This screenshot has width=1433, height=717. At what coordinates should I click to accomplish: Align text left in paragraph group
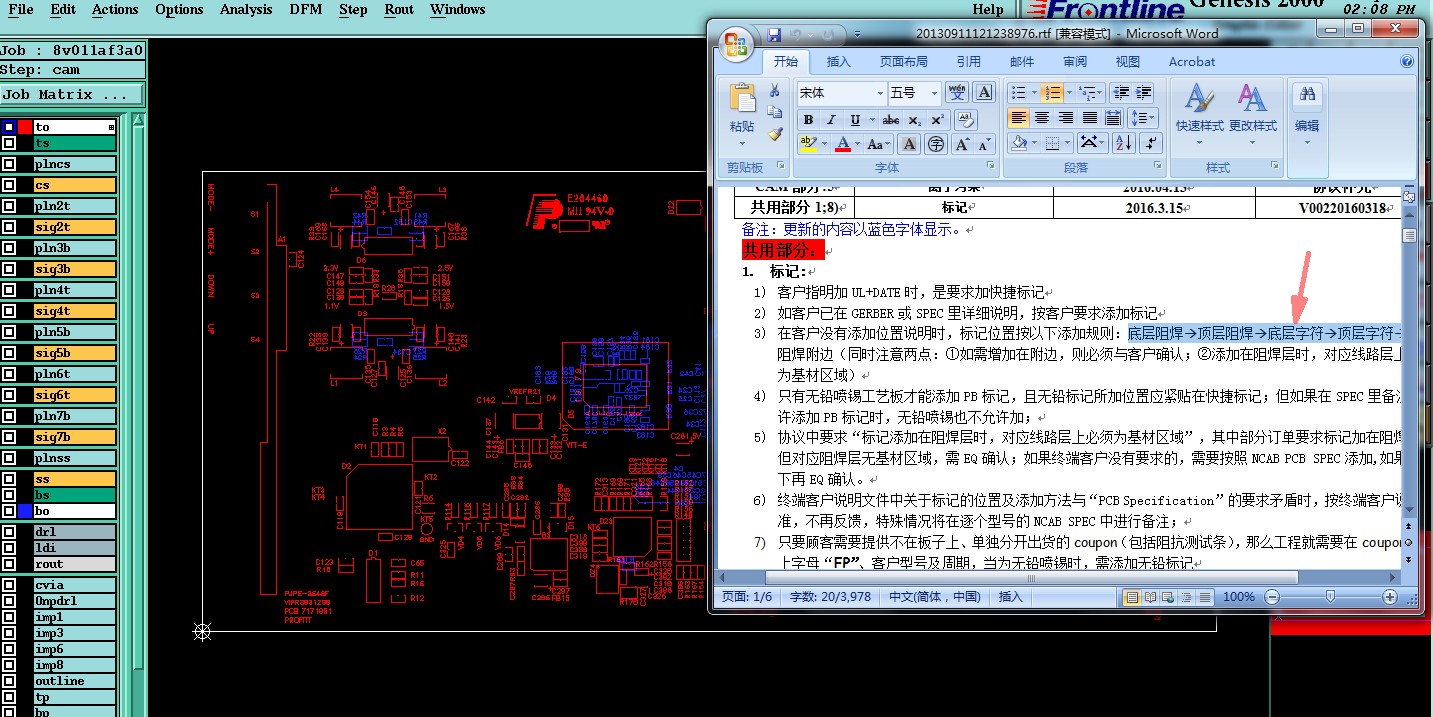(x=1018, y=118)
